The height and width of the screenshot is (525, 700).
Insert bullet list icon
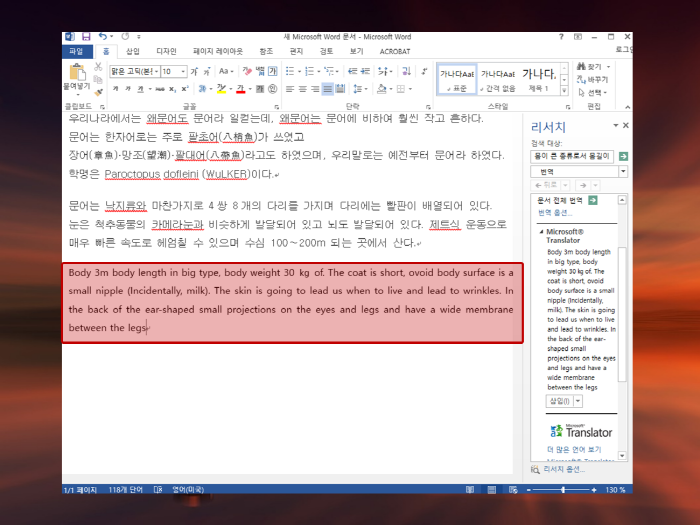[290, 71]
